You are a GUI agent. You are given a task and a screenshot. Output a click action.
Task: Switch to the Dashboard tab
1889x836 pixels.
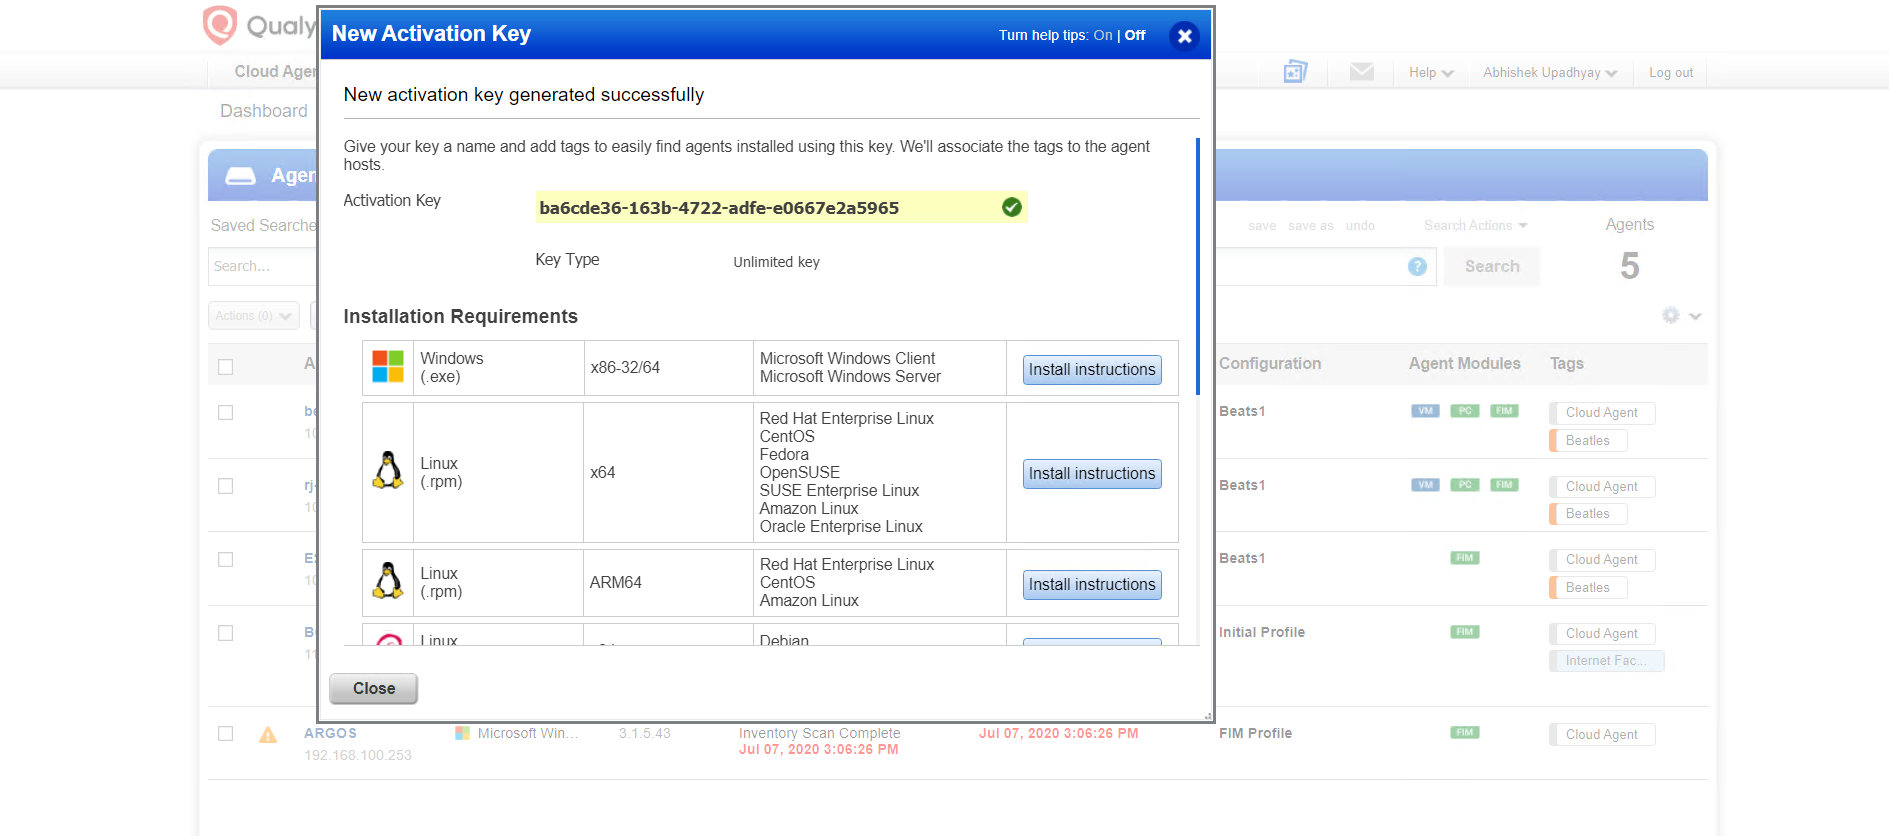[x=264, y=111]
